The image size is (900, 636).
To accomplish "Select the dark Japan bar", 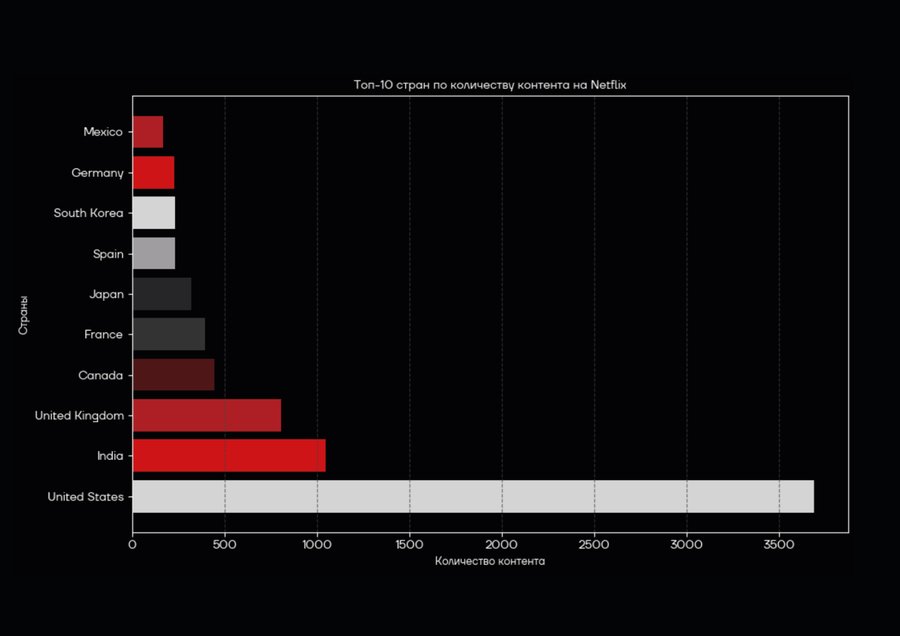I will tap(162, 294).
